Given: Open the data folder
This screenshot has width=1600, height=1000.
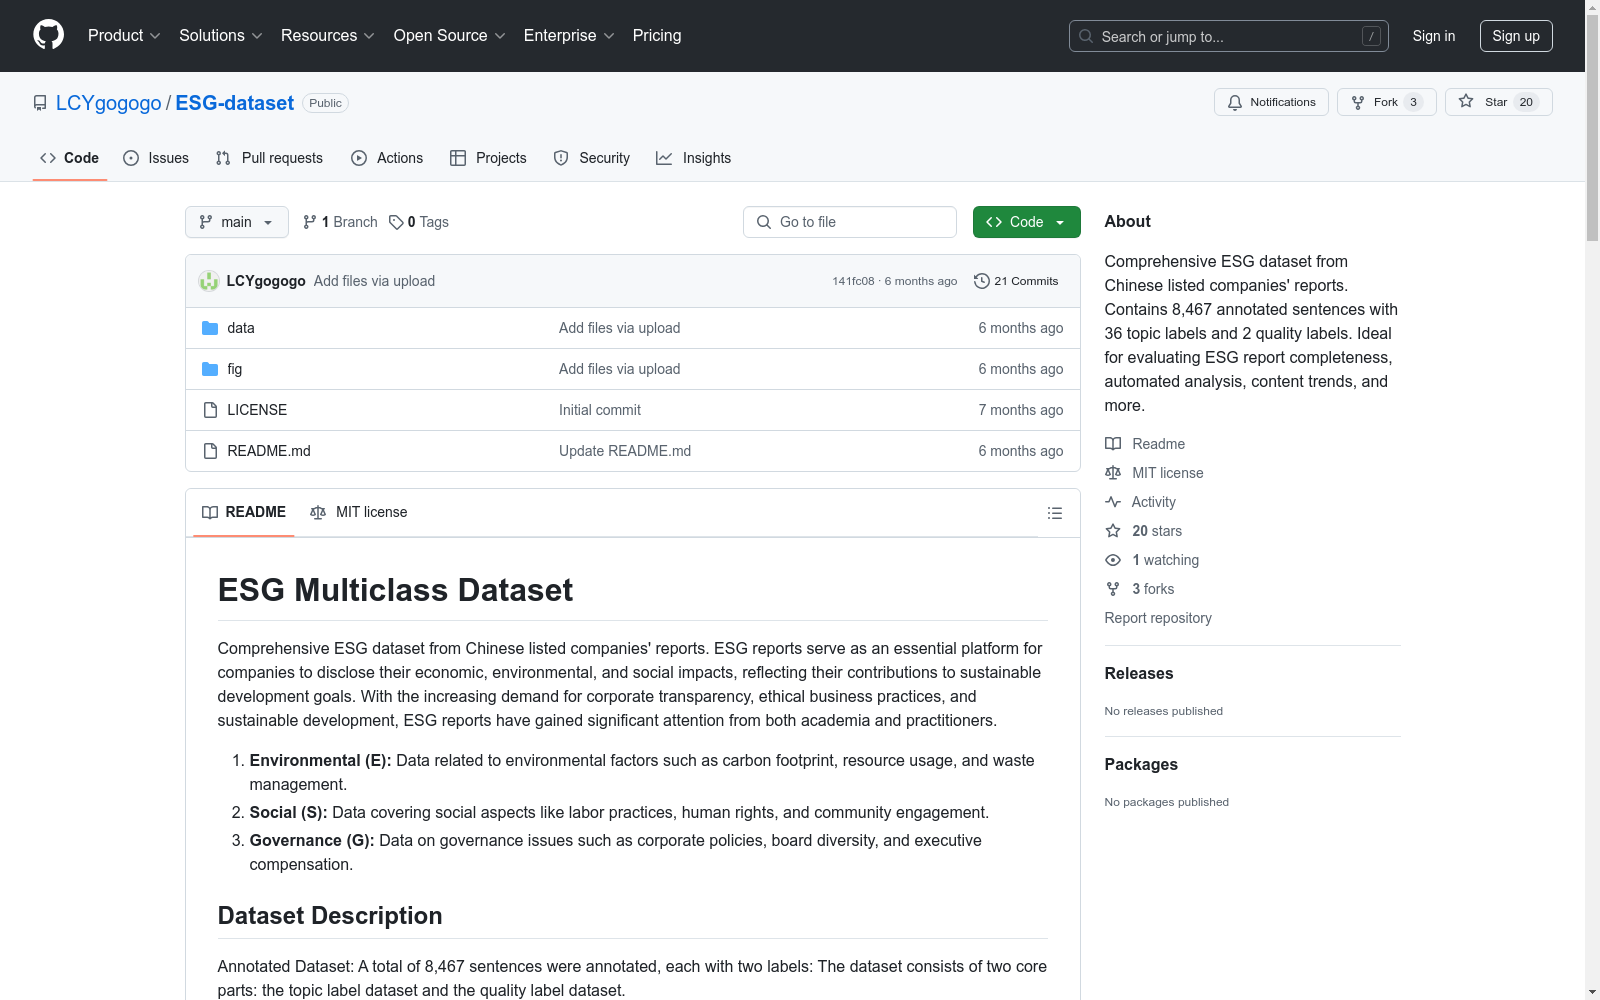Looking at the screenshot, I should click(240, 328).
